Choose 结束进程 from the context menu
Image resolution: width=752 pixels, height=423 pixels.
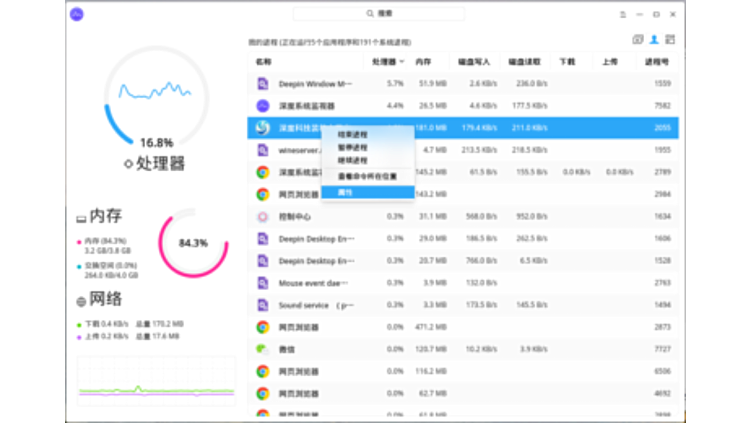coord(352,134)
